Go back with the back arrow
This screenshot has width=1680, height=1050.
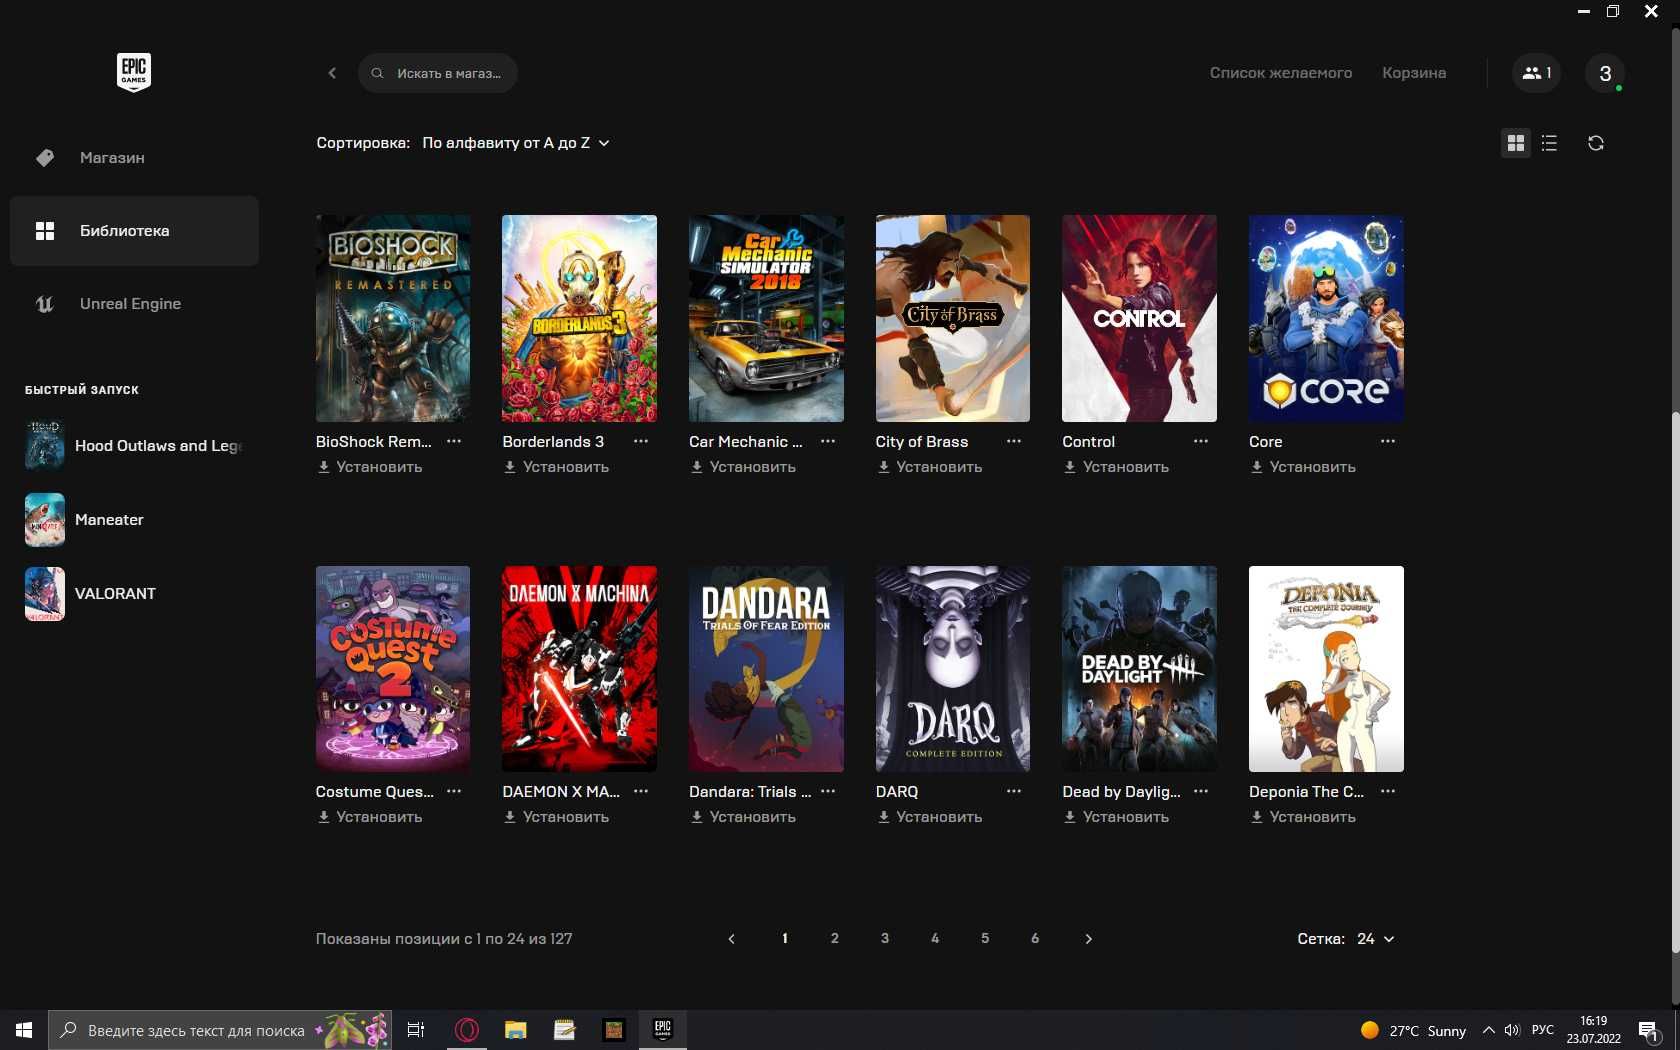[x=332, y=73]
